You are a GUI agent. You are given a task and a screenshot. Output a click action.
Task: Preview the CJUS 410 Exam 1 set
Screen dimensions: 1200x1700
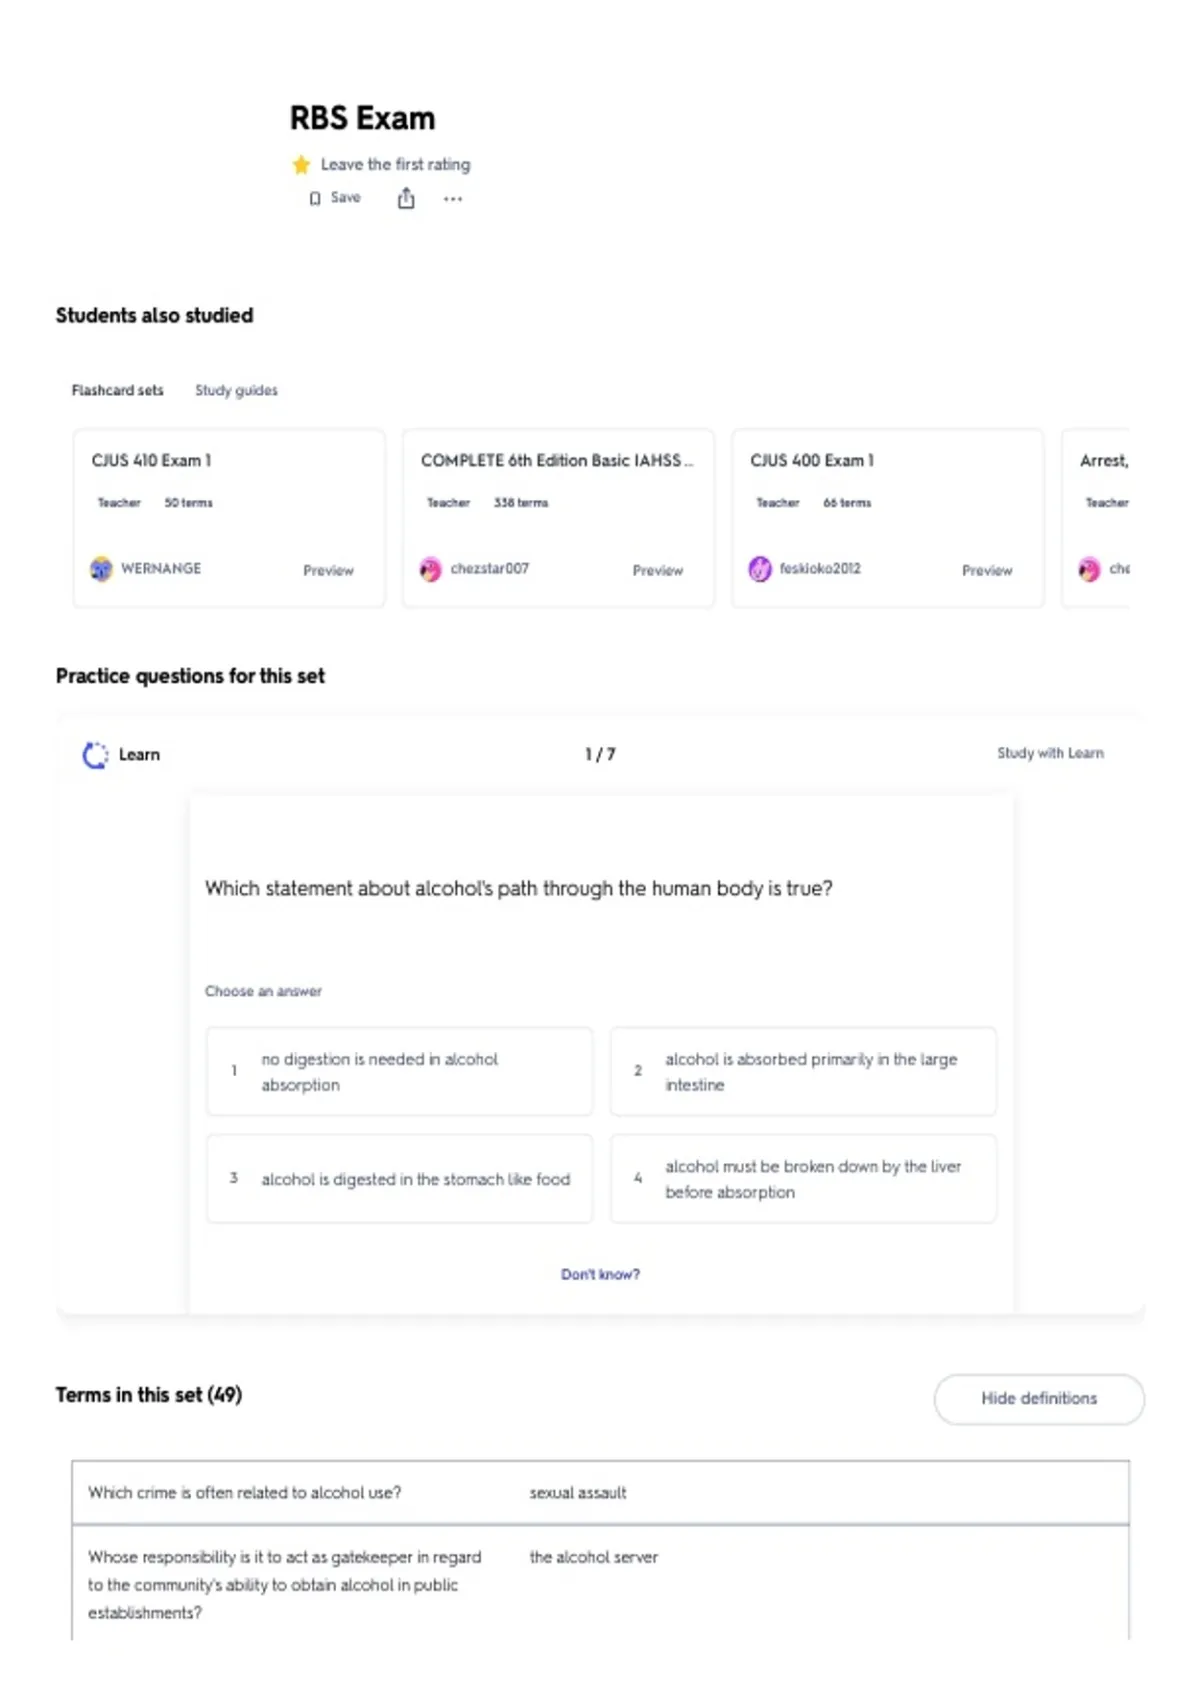(x=328, y=570)
